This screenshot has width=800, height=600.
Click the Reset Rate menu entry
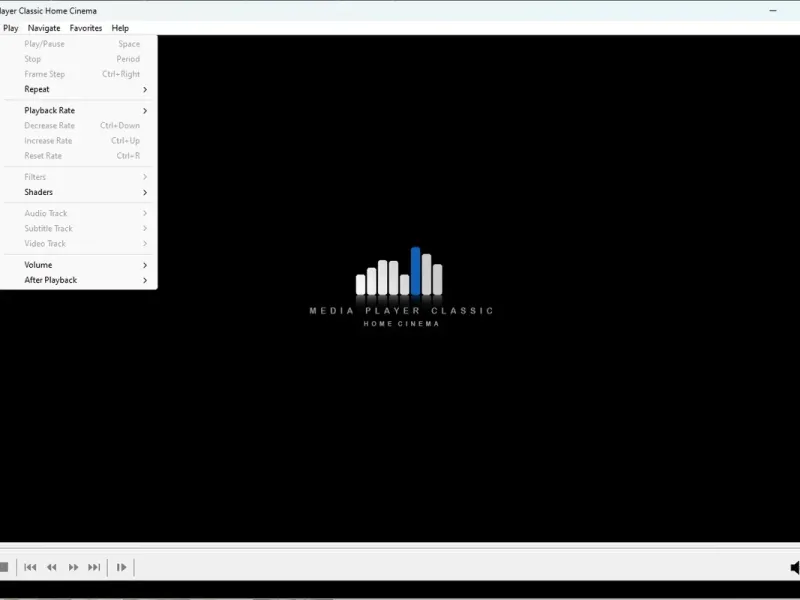(x=79, y=156)
